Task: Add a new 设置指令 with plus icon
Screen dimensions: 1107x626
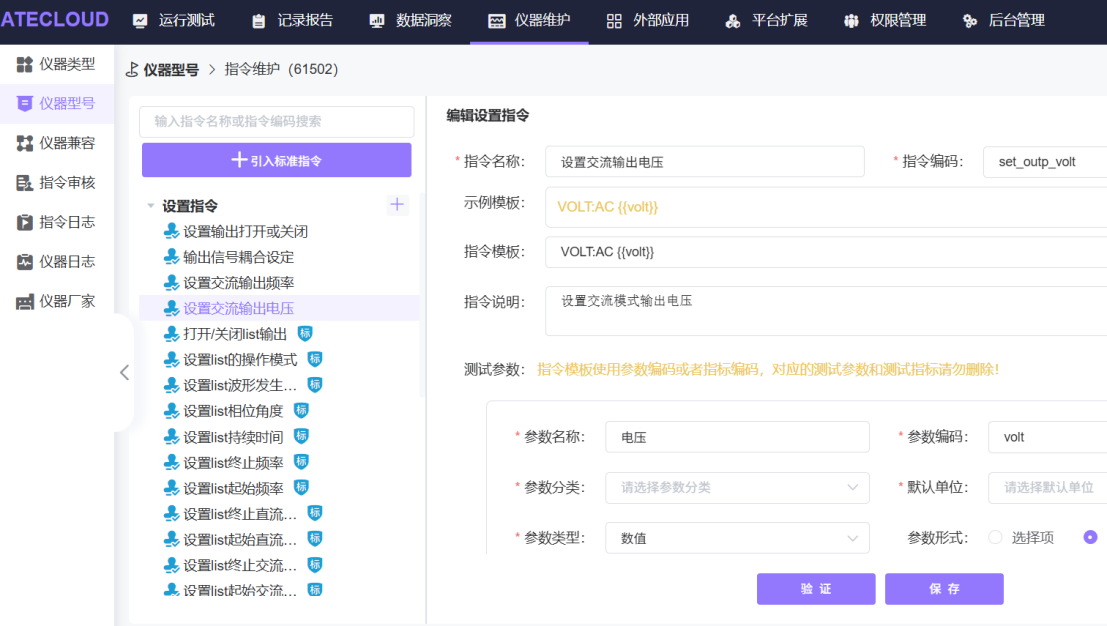Action: coord(397,205)
